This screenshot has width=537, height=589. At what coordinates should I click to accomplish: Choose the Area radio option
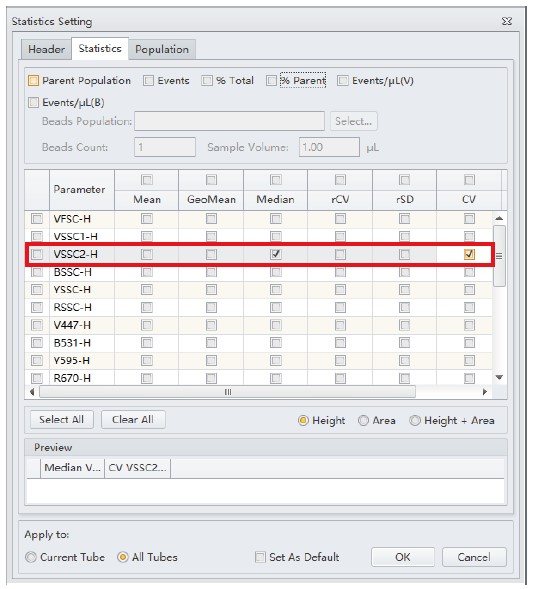point(363,420)
